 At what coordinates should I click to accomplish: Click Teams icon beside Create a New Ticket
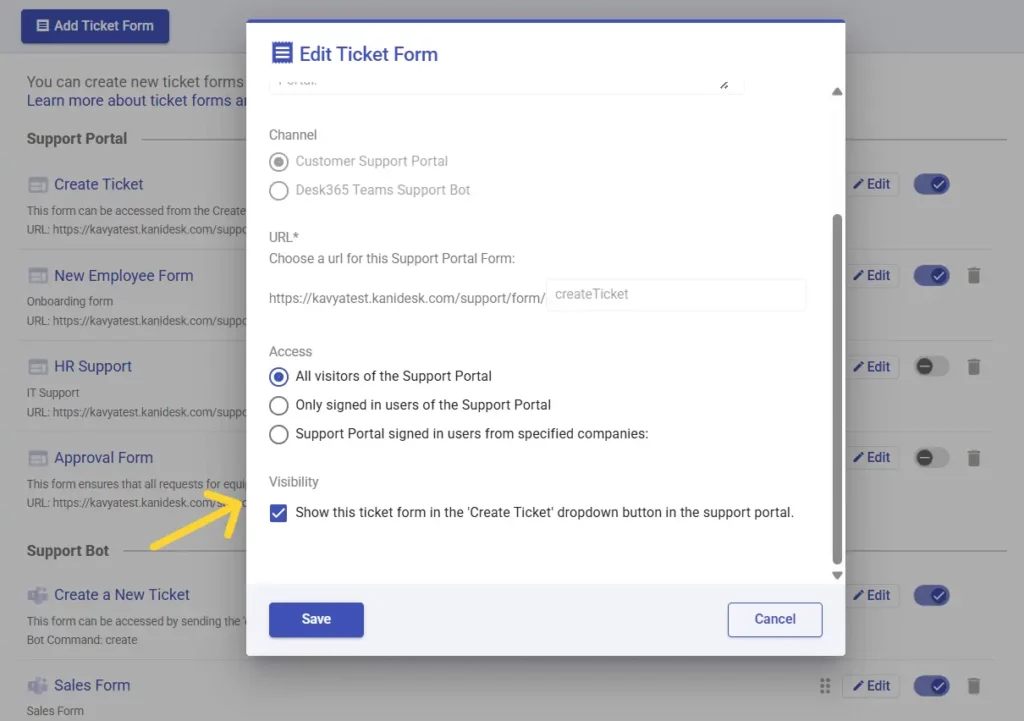point(38,595)
